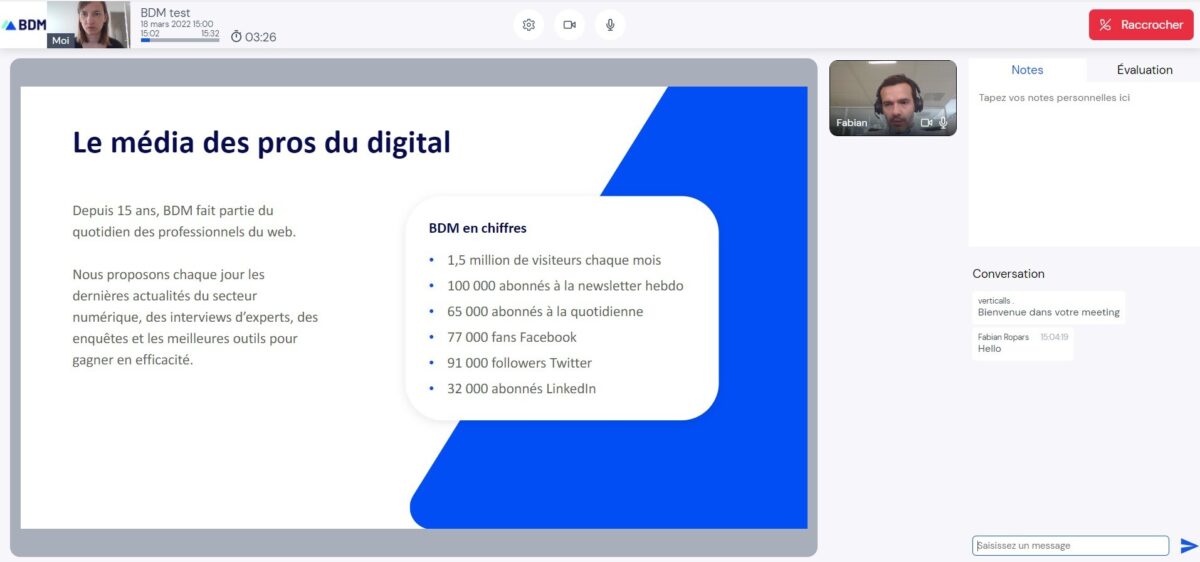1200x562 pixels.
Task: Click the BDM test meeting title
Action: pos(165,12)
